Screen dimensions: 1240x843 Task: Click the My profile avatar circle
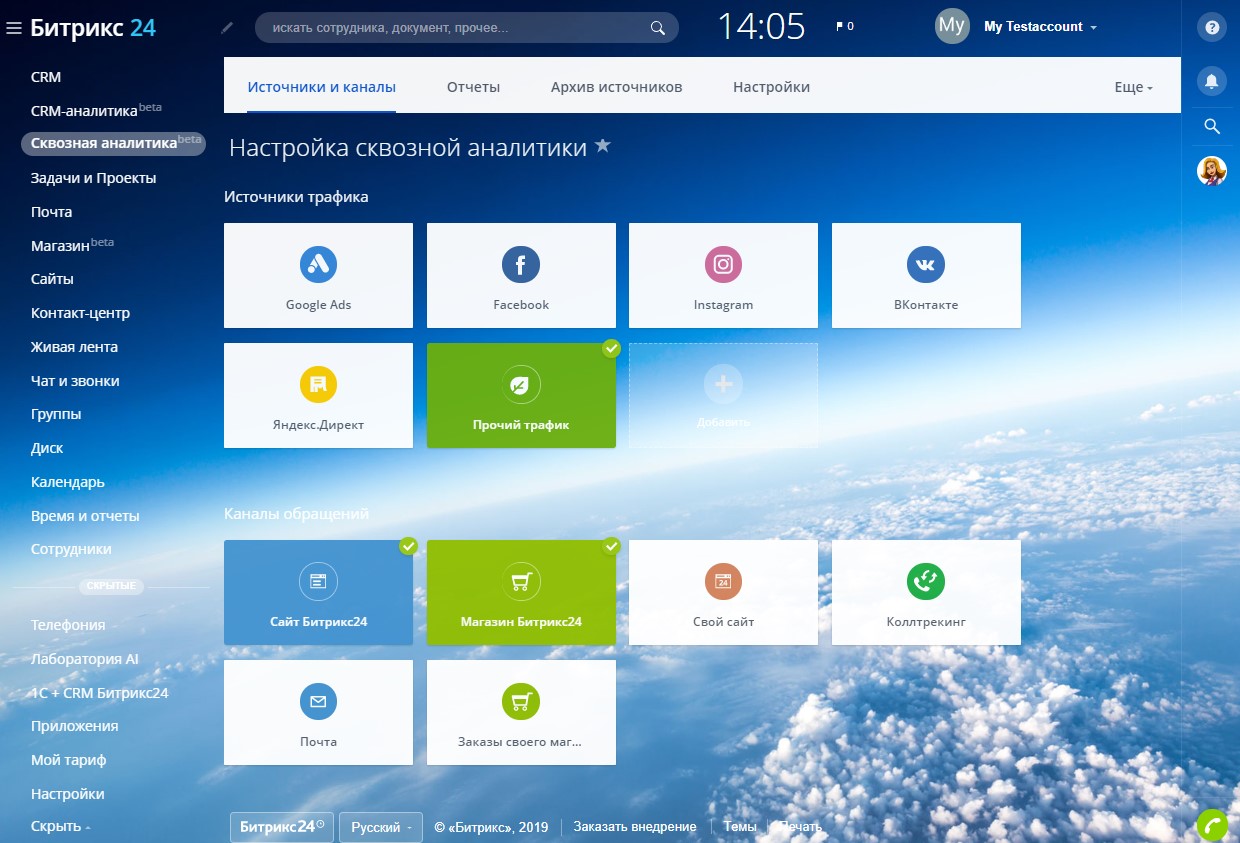(952, 26)
